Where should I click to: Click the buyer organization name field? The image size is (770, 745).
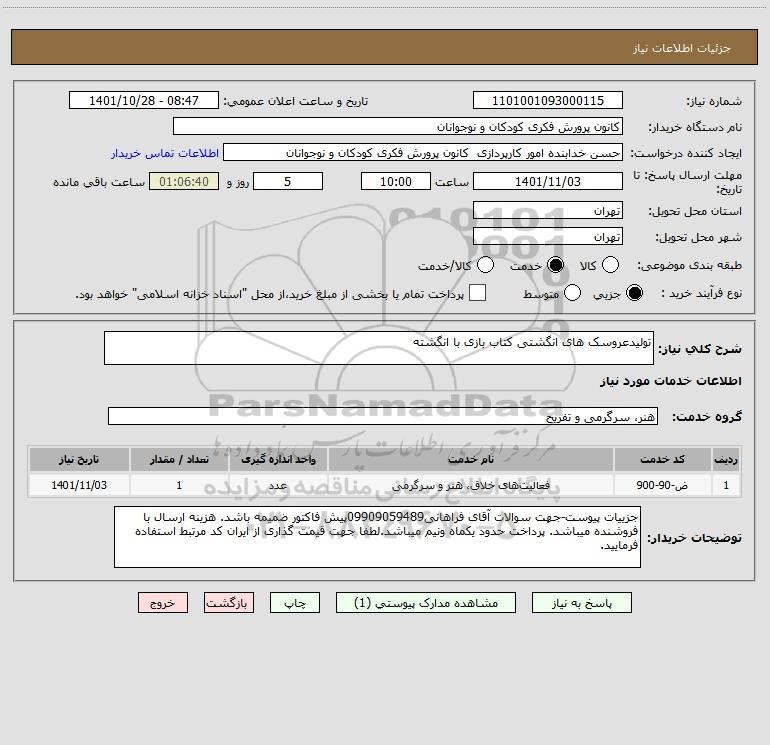(x=398, y=126)
